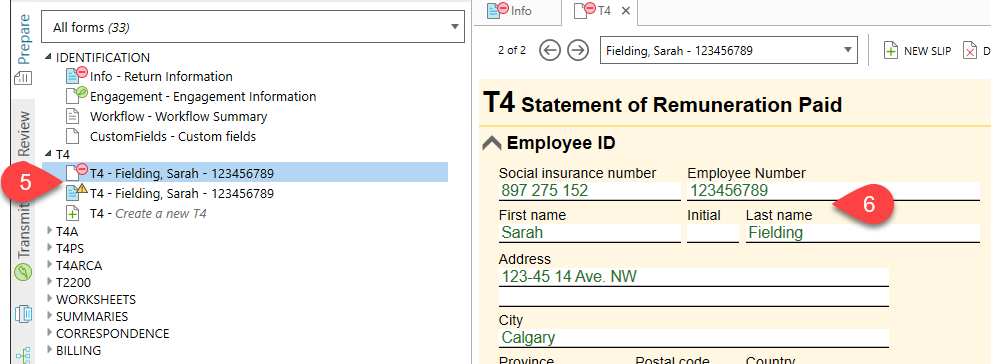The image size is (991, 364).
Task: Click the Workflow document icon
Action: [x=73, y=117]
